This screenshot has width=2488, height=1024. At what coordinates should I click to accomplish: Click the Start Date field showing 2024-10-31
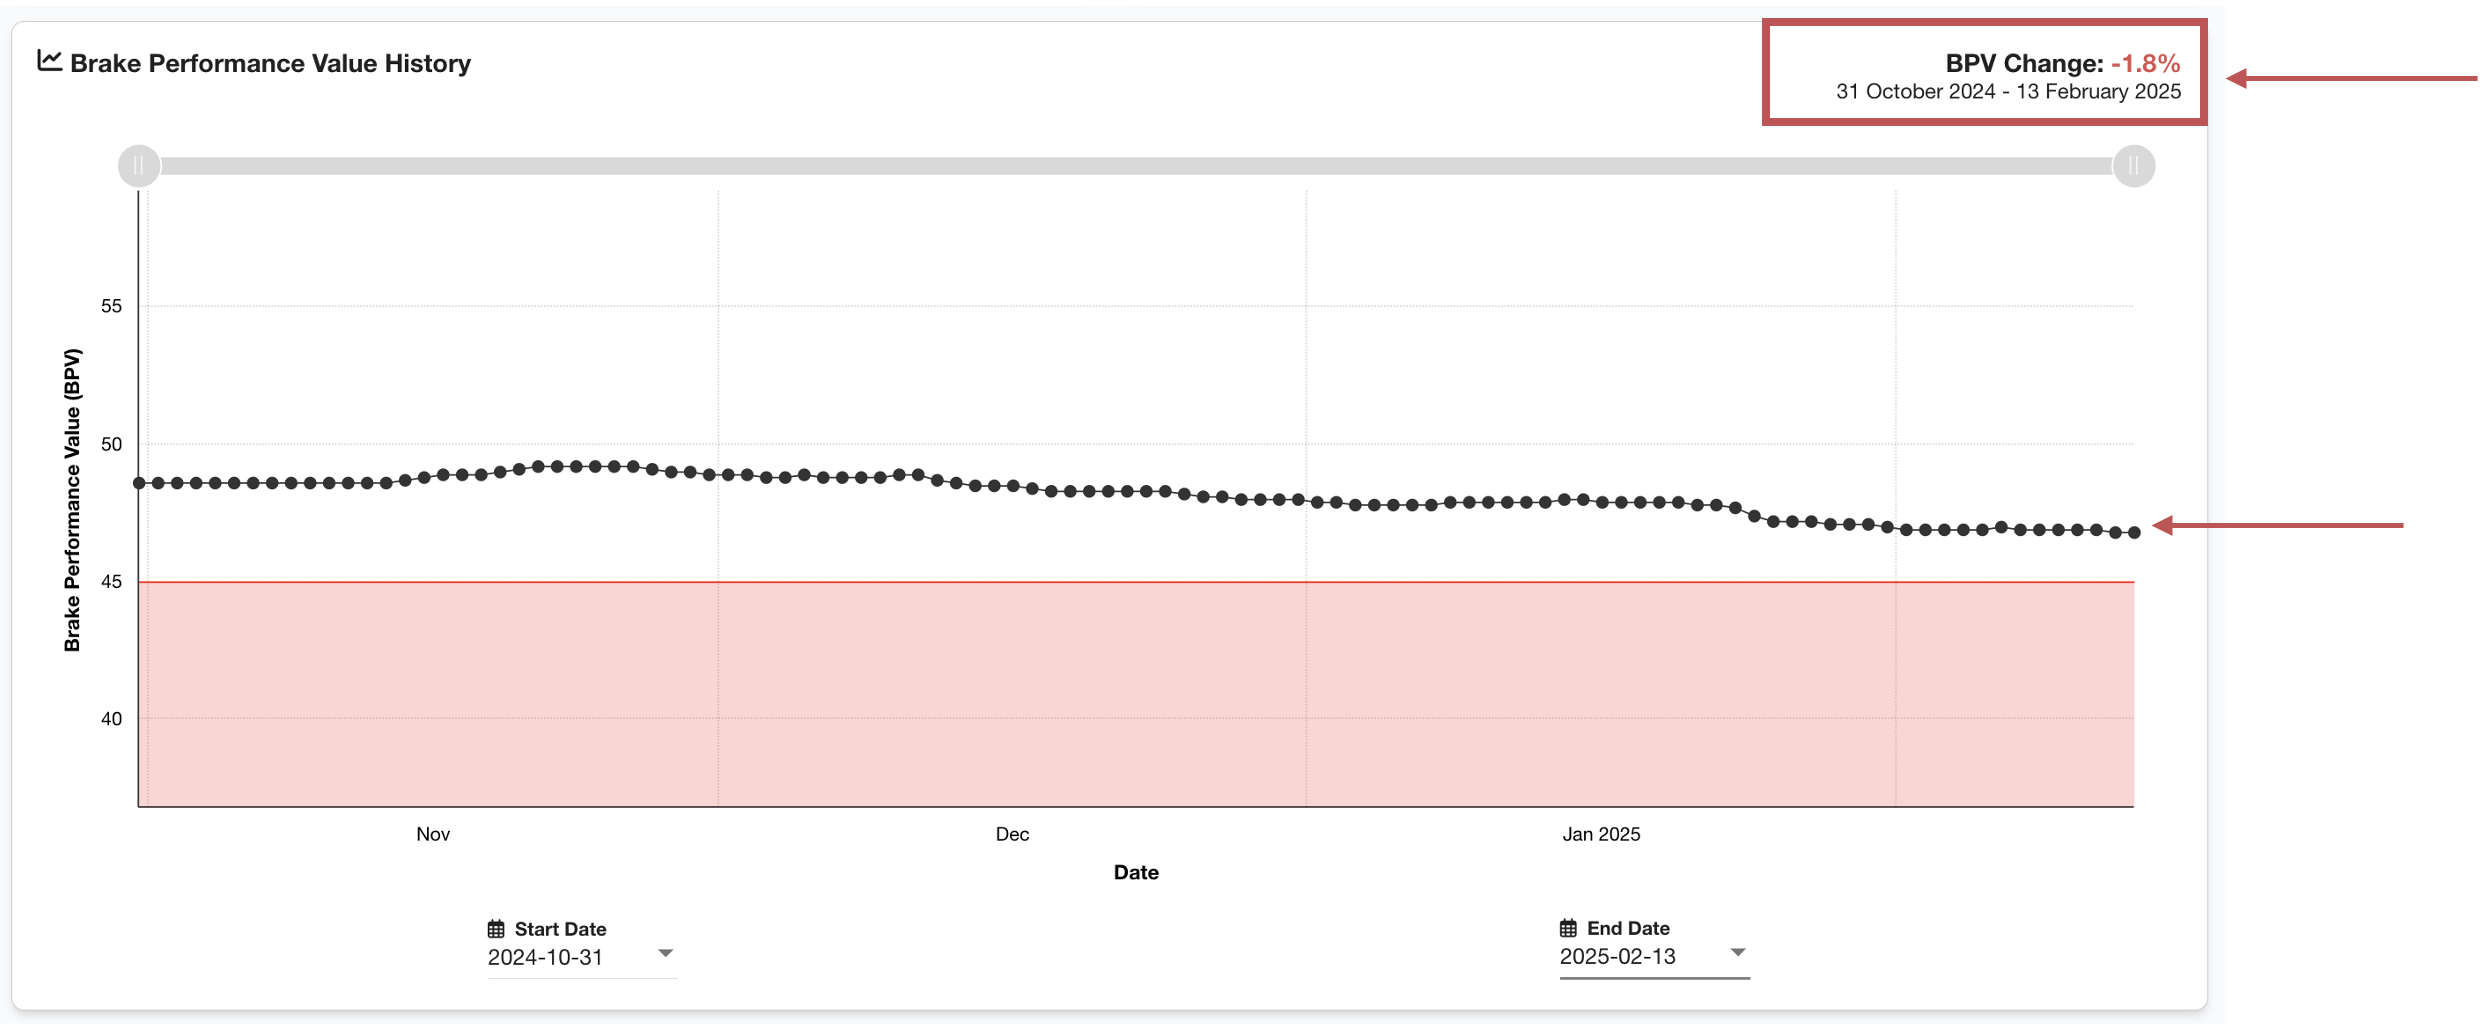point(546,957)
